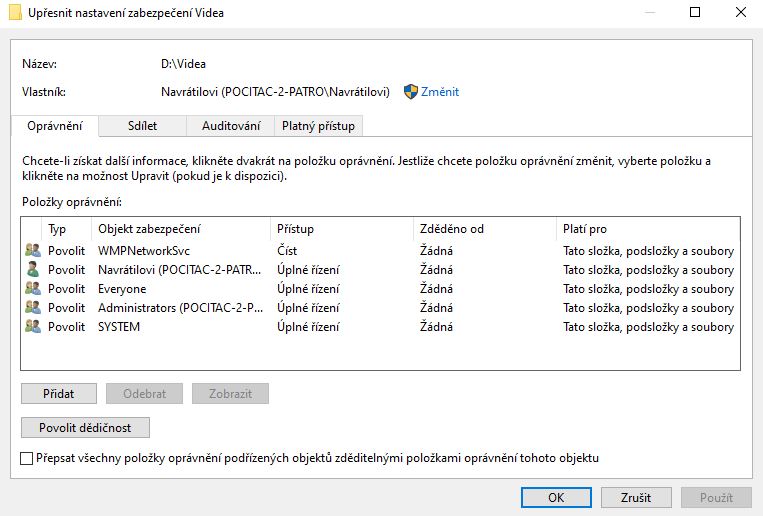Screen dimensions: 763x516
Task: Confirm with the OK button
Action: tap(556, 497)
